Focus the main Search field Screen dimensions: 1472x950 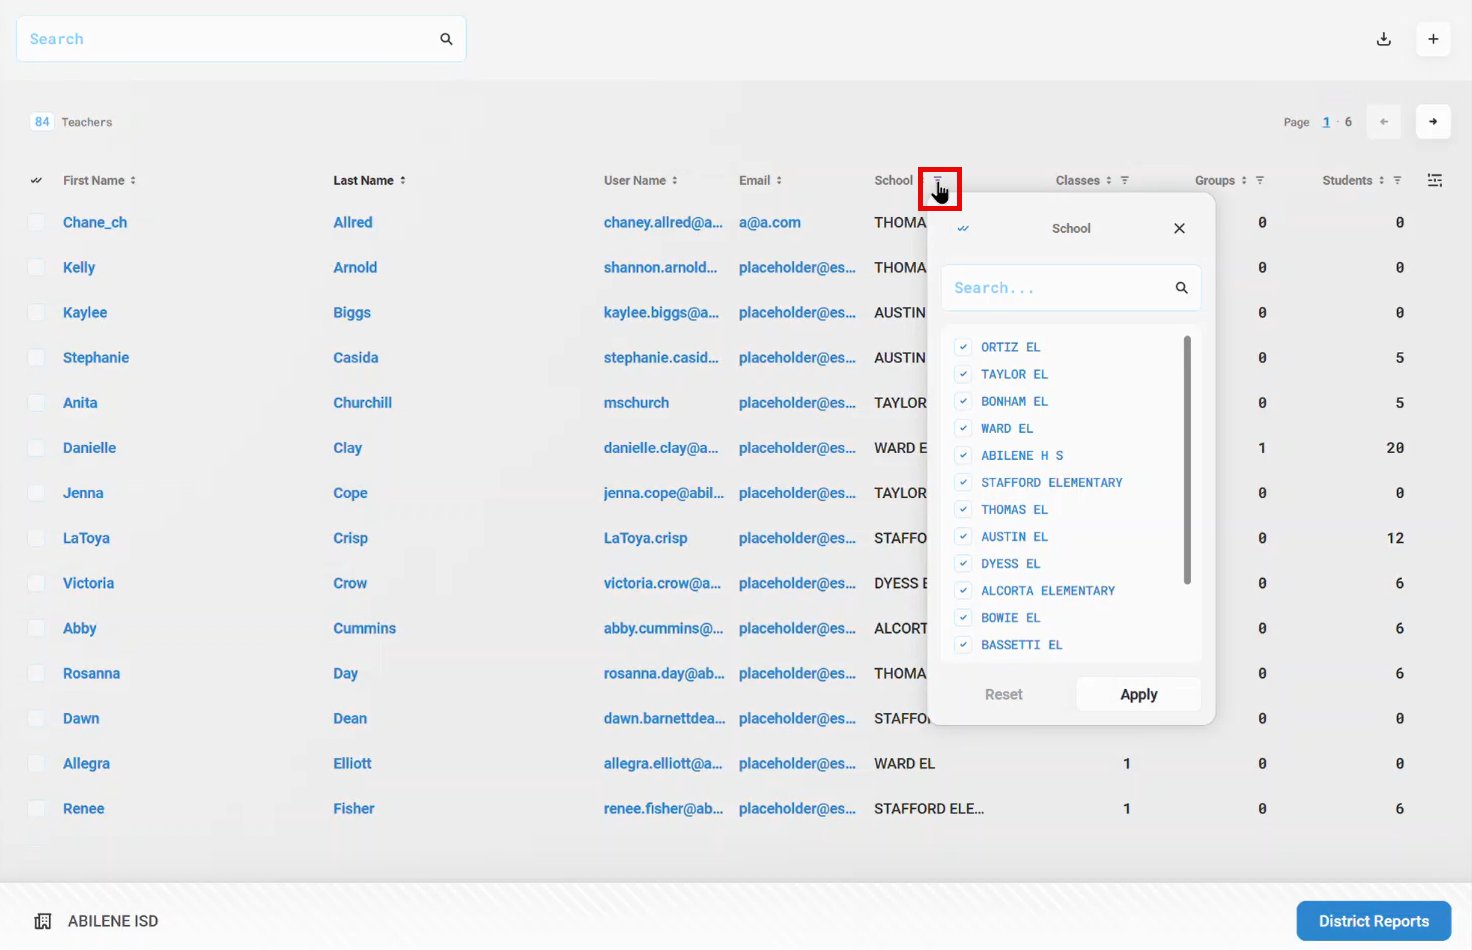coord(241,39)
